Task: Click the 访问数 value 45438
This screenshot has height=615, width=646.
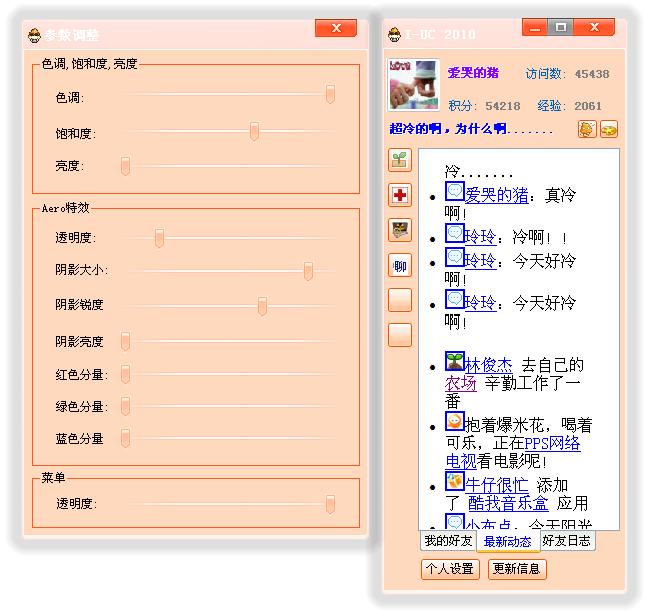Action: pyautogui.click(x=592, y=74)
